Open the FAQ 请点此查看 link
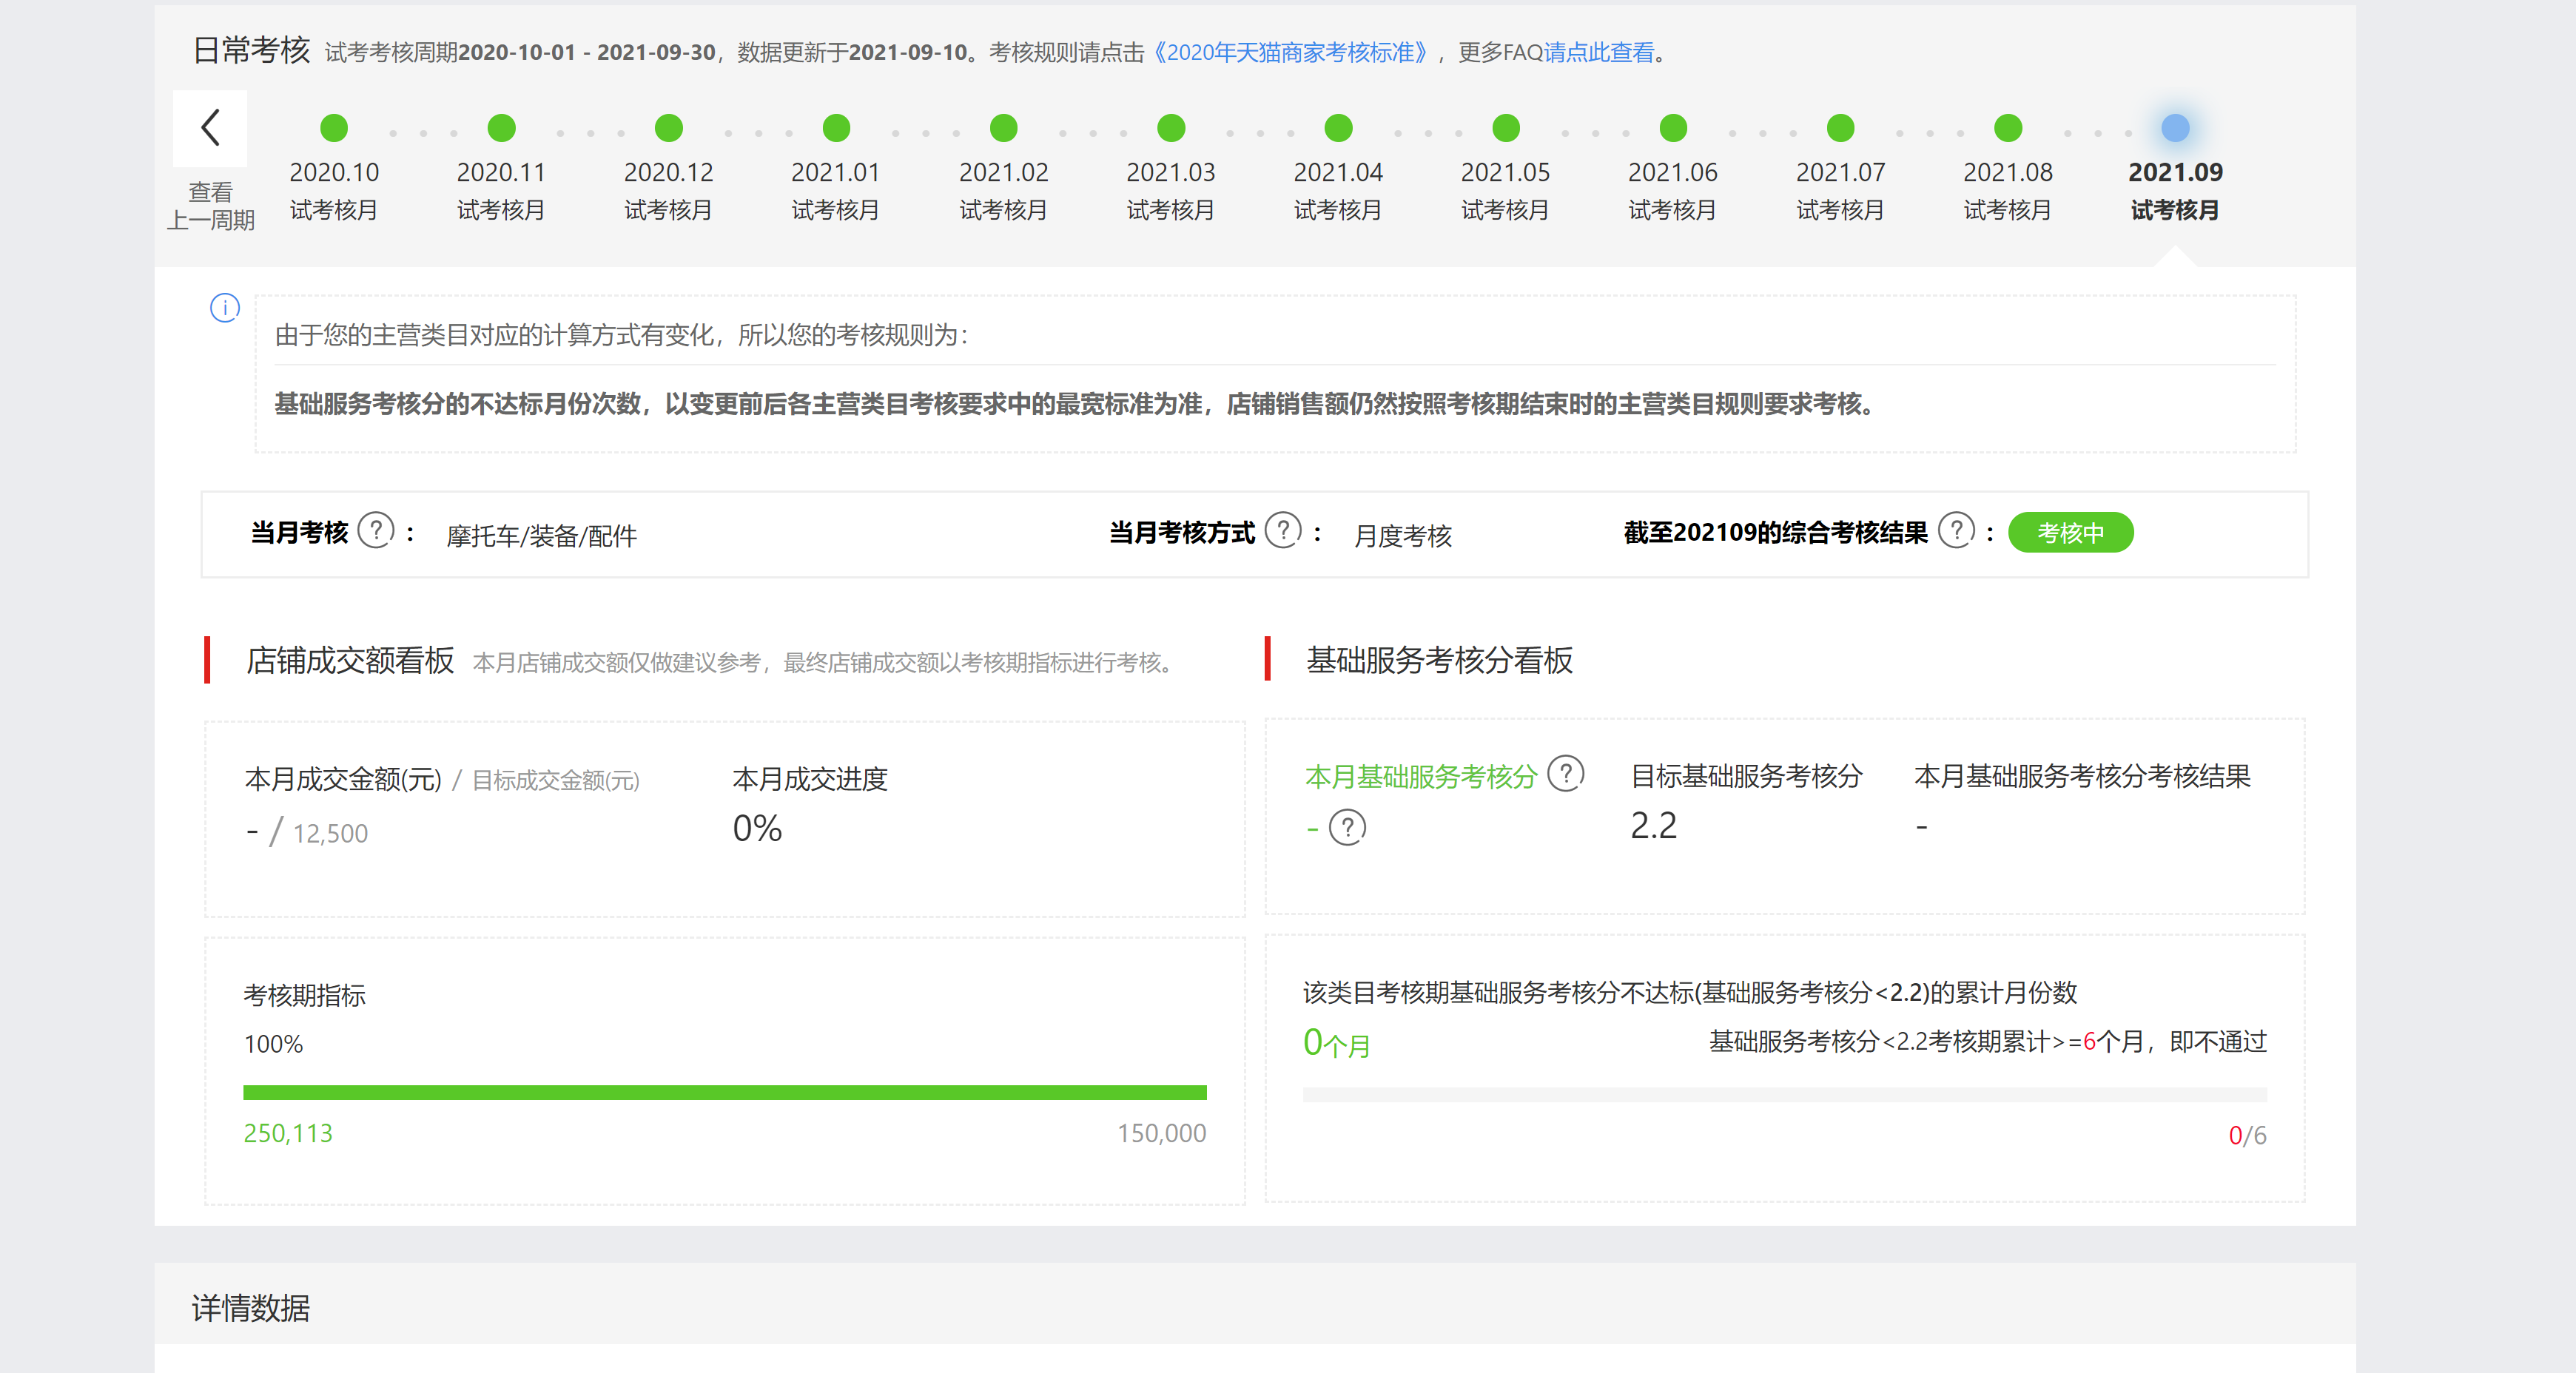Image resolution: width=2576 pixels, height=1373 pixels. pyautogui.click(x=1599, y=52)
